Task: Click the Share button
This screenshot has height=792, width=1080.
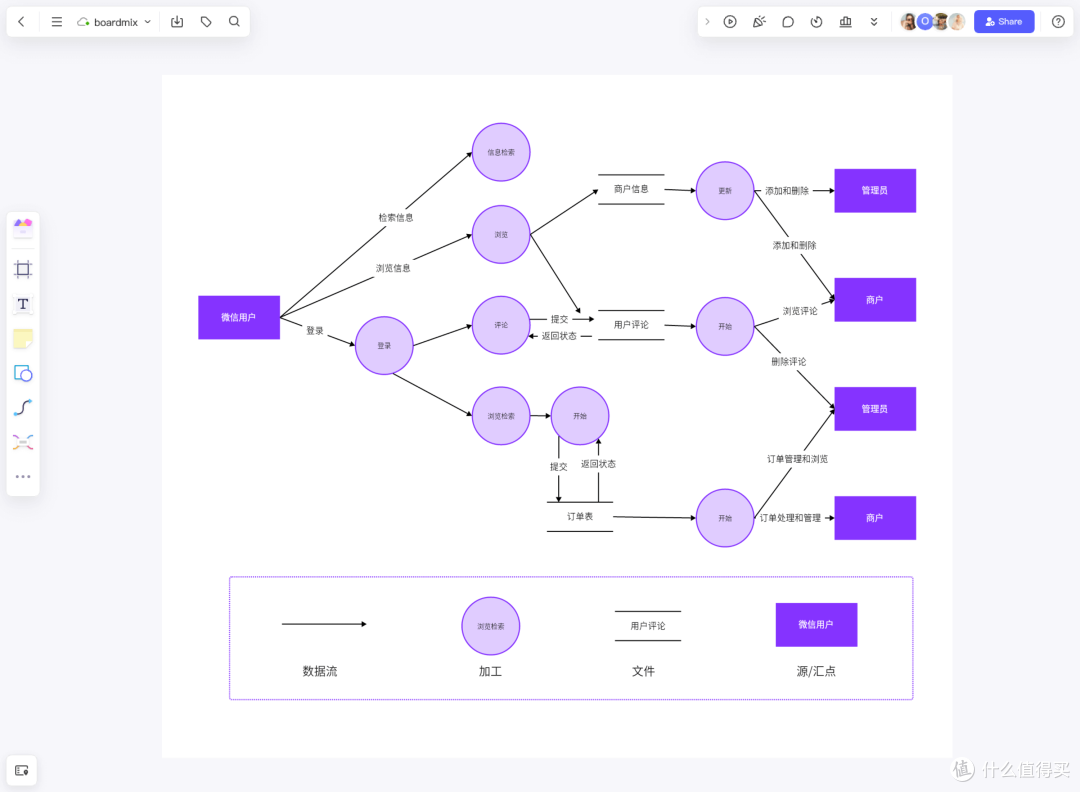Action: [1004, 22]
